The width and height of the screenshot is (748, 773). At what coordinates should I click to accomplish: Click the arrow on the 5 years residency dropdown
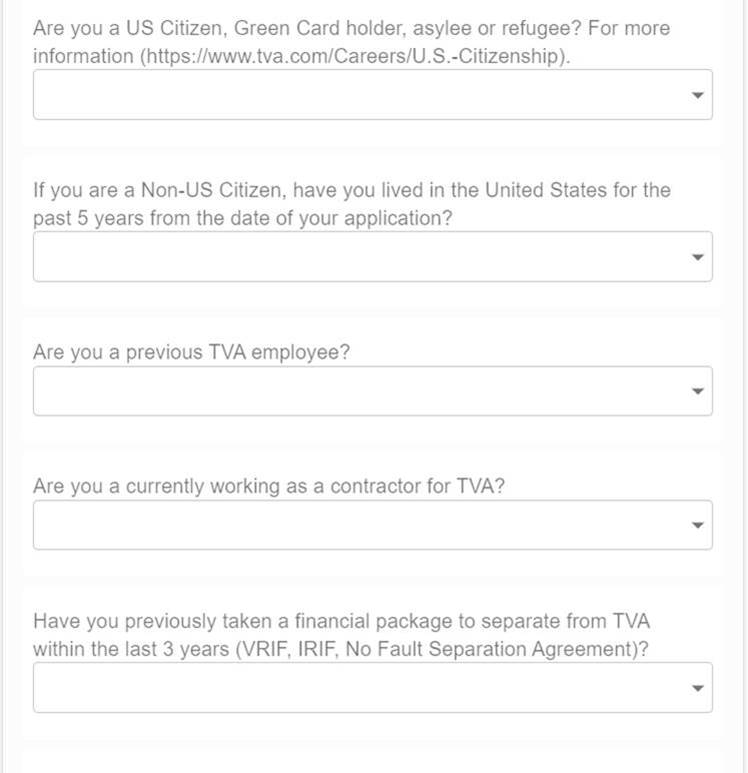pos(698,257)
